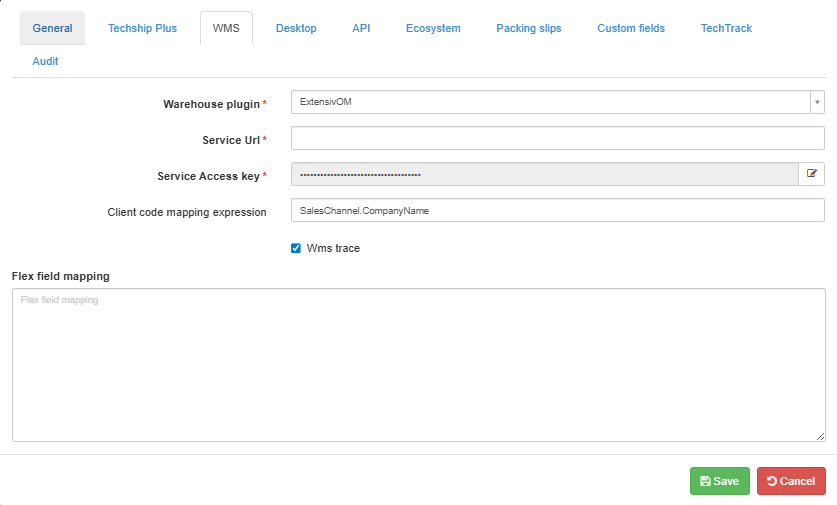The image size is (837, 505).
Task: Click into the Flex field mapping textarea
Action: 418,365
